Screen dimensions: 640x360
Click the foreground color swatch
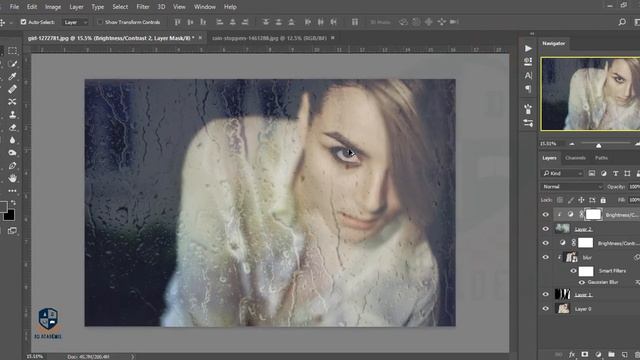(3, 207)
